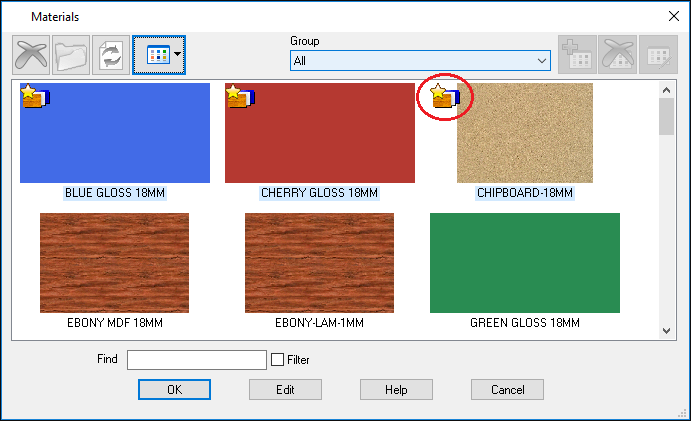Select the CHIPBOARD-18MM texture thumbnail
The width and height of the screenshot is (691, 421).
tap(525, 133)
